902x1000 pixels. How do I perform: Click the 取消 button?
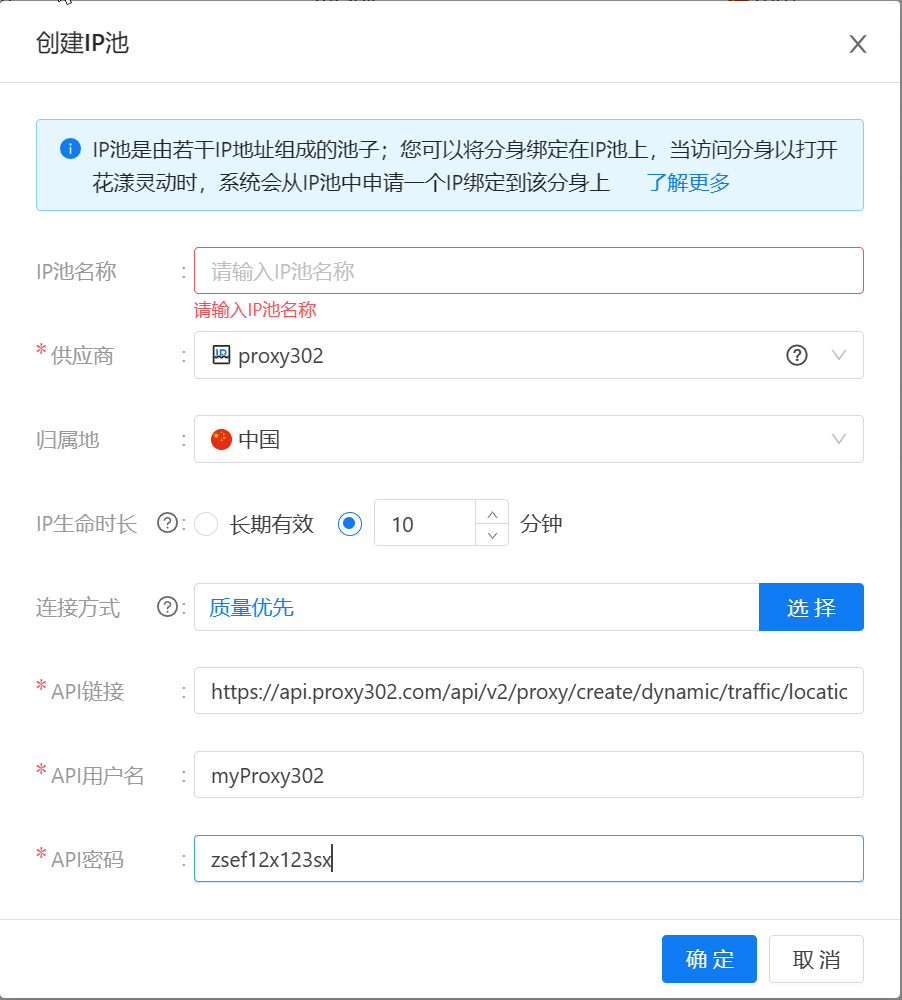point(816,959)
